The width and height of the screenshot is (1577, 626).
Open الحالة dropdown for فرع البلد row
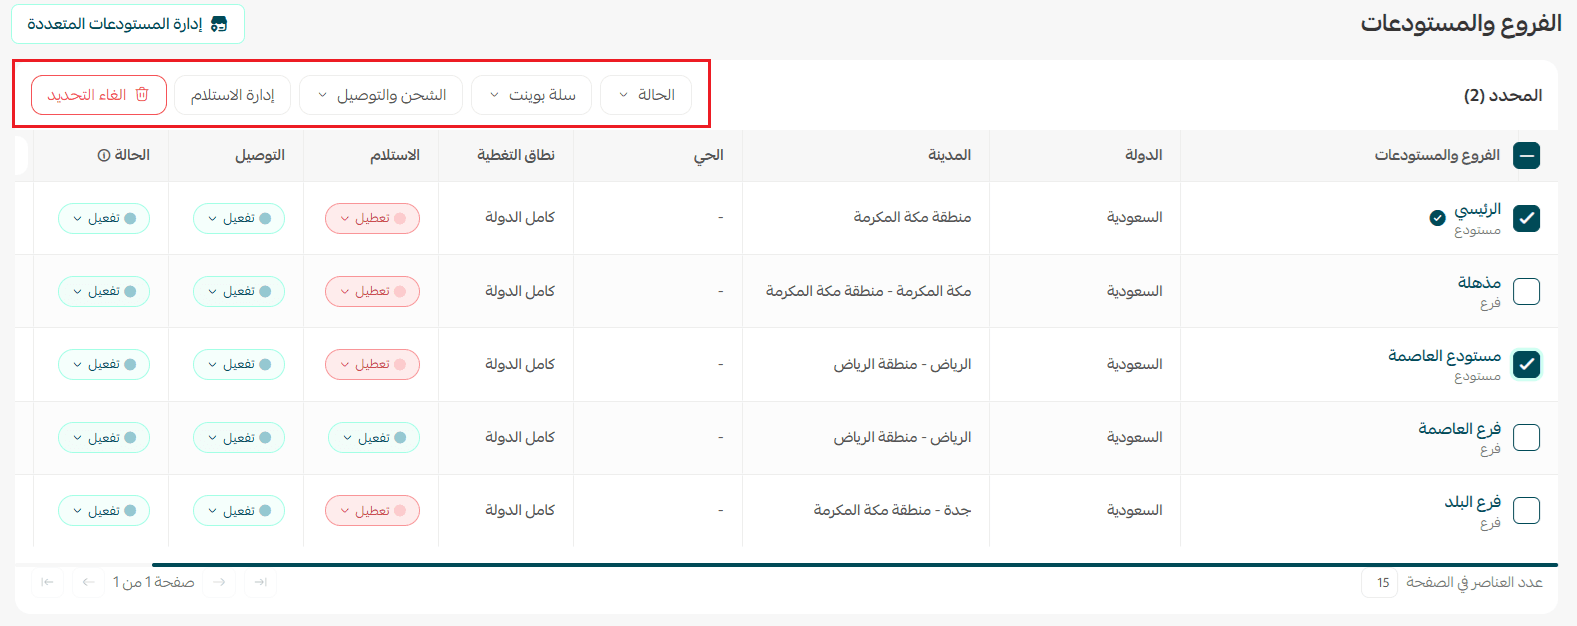pos(104,510)
